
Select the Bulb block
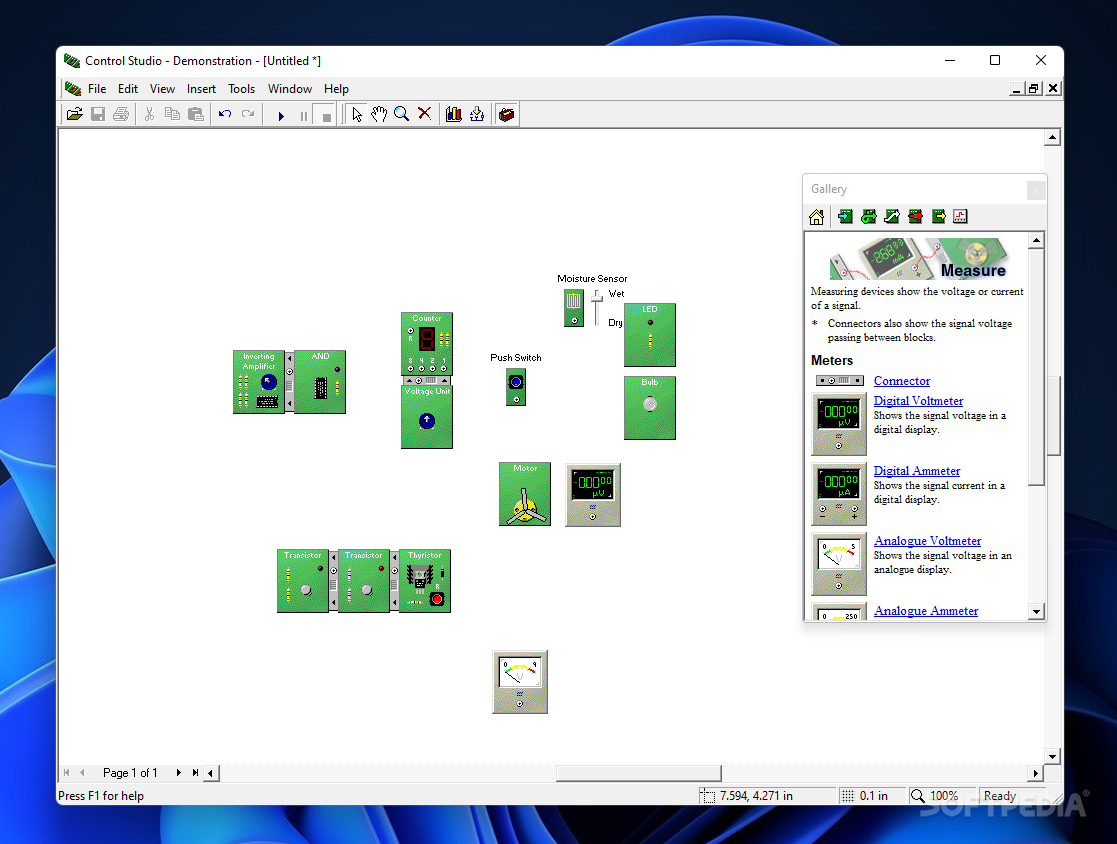(x=650, y=408)
